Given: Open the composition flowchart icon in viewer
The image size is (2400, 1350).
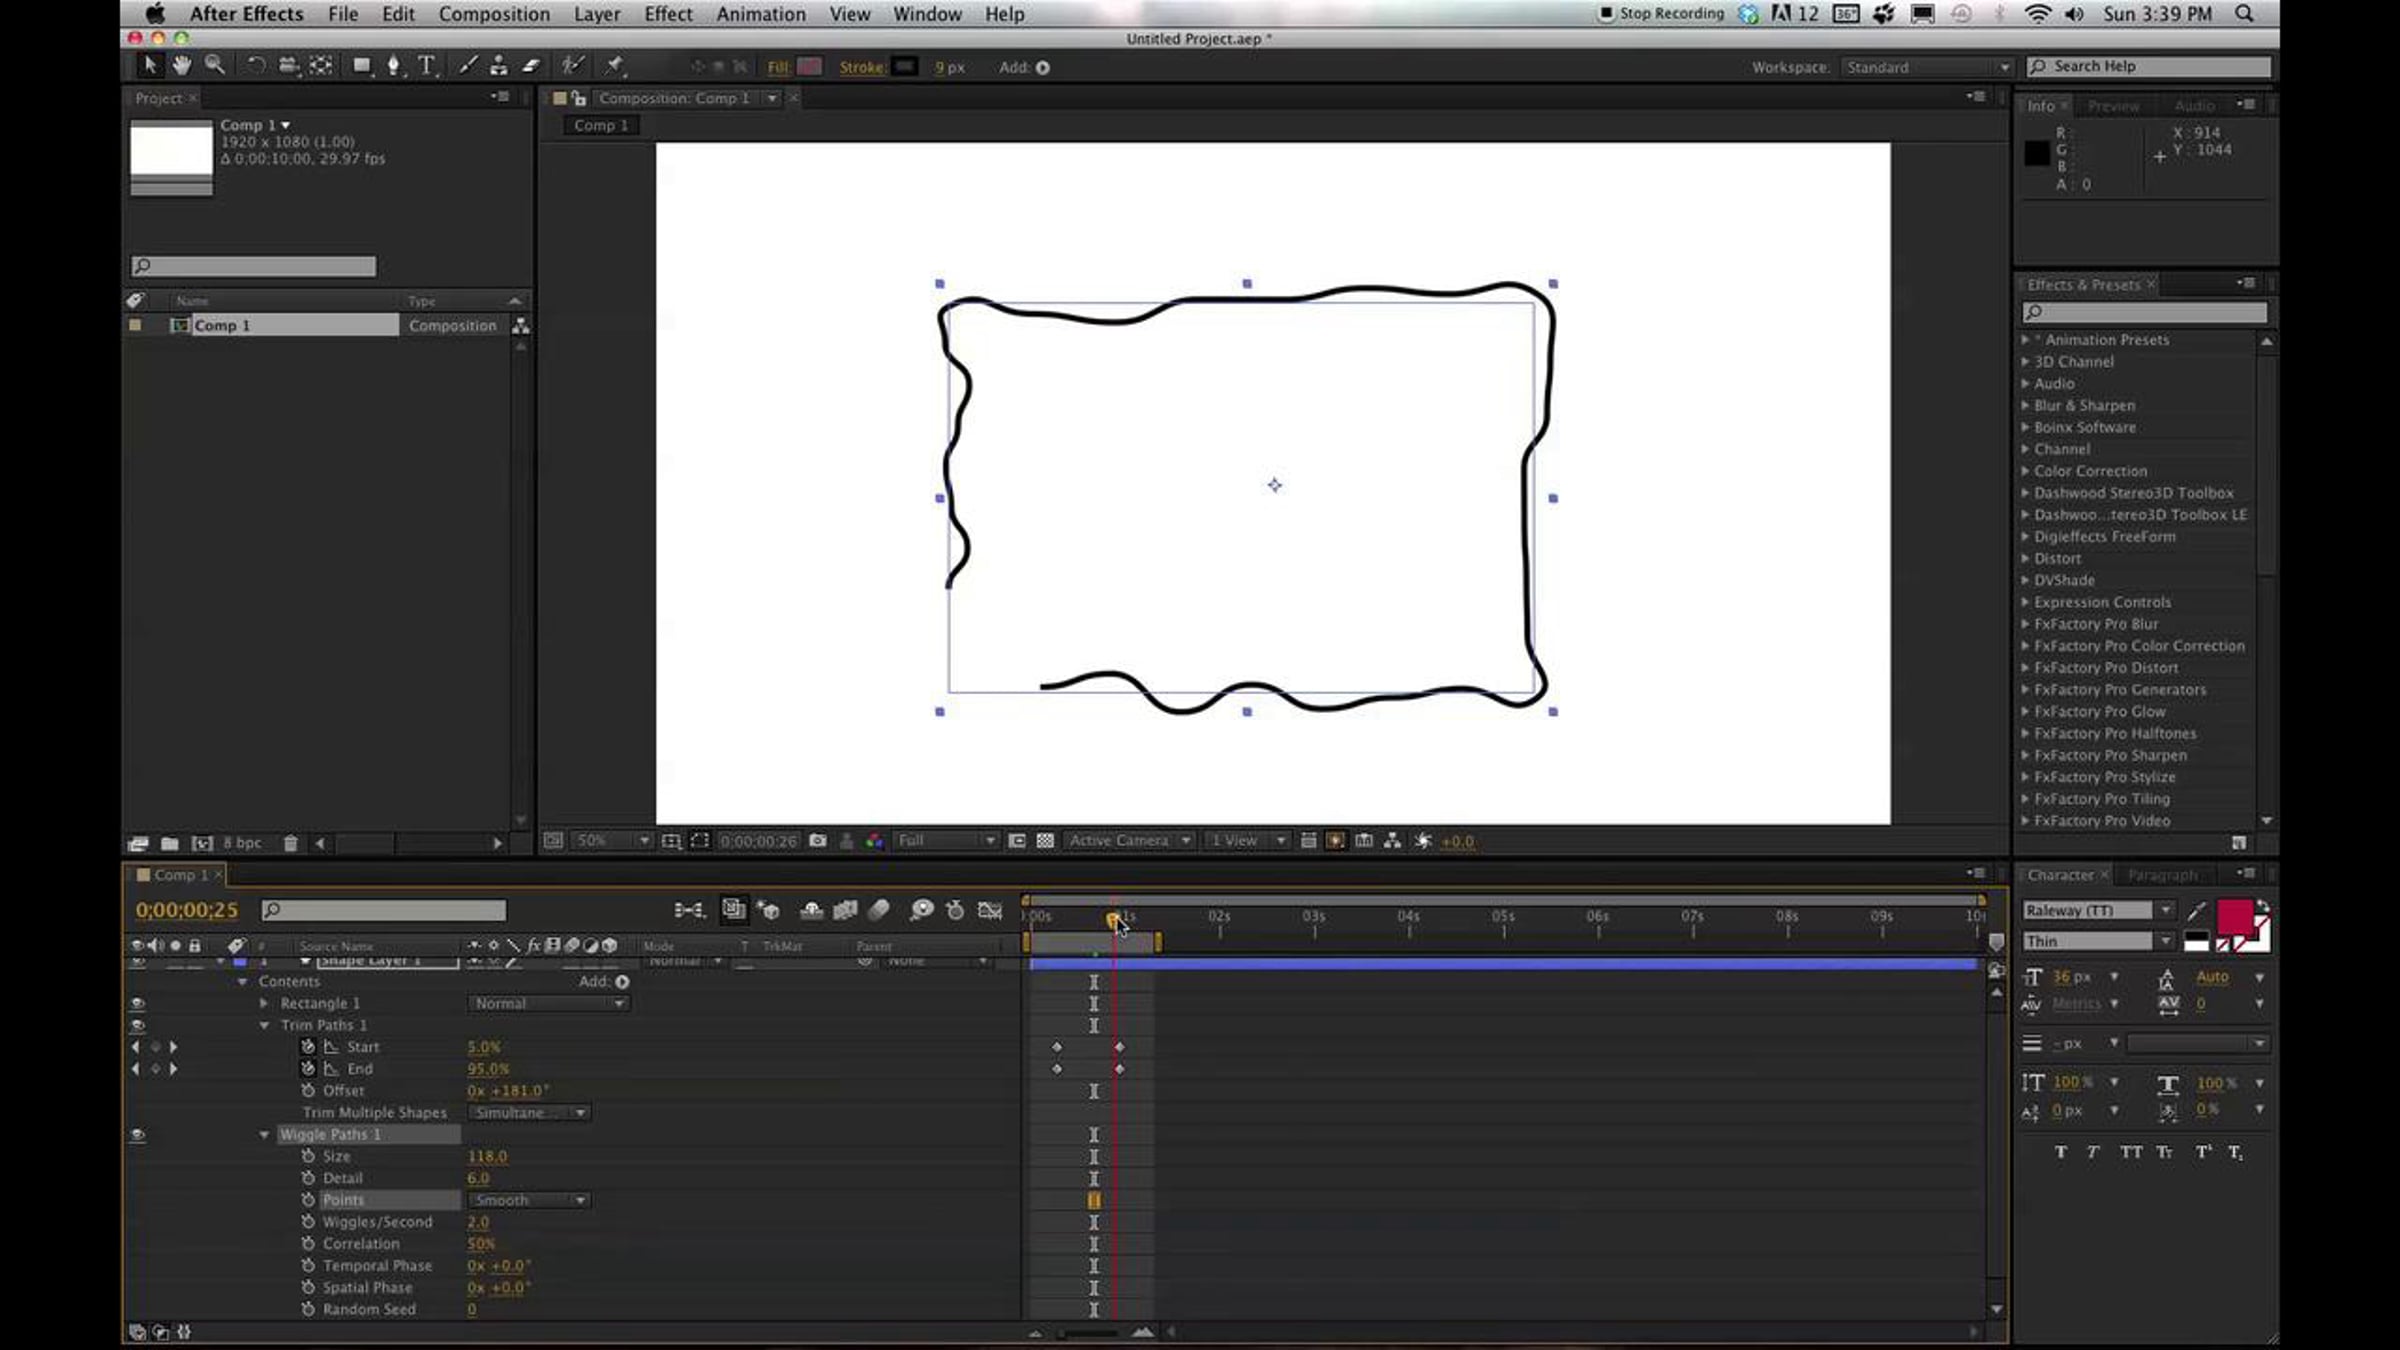Looking at the screenshot, I should (x=1392, y=841).
